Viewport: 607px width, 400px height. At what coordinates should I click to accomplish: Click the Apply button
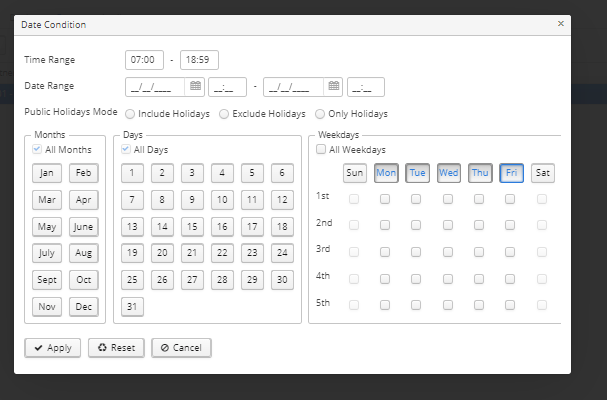point(53,348)
